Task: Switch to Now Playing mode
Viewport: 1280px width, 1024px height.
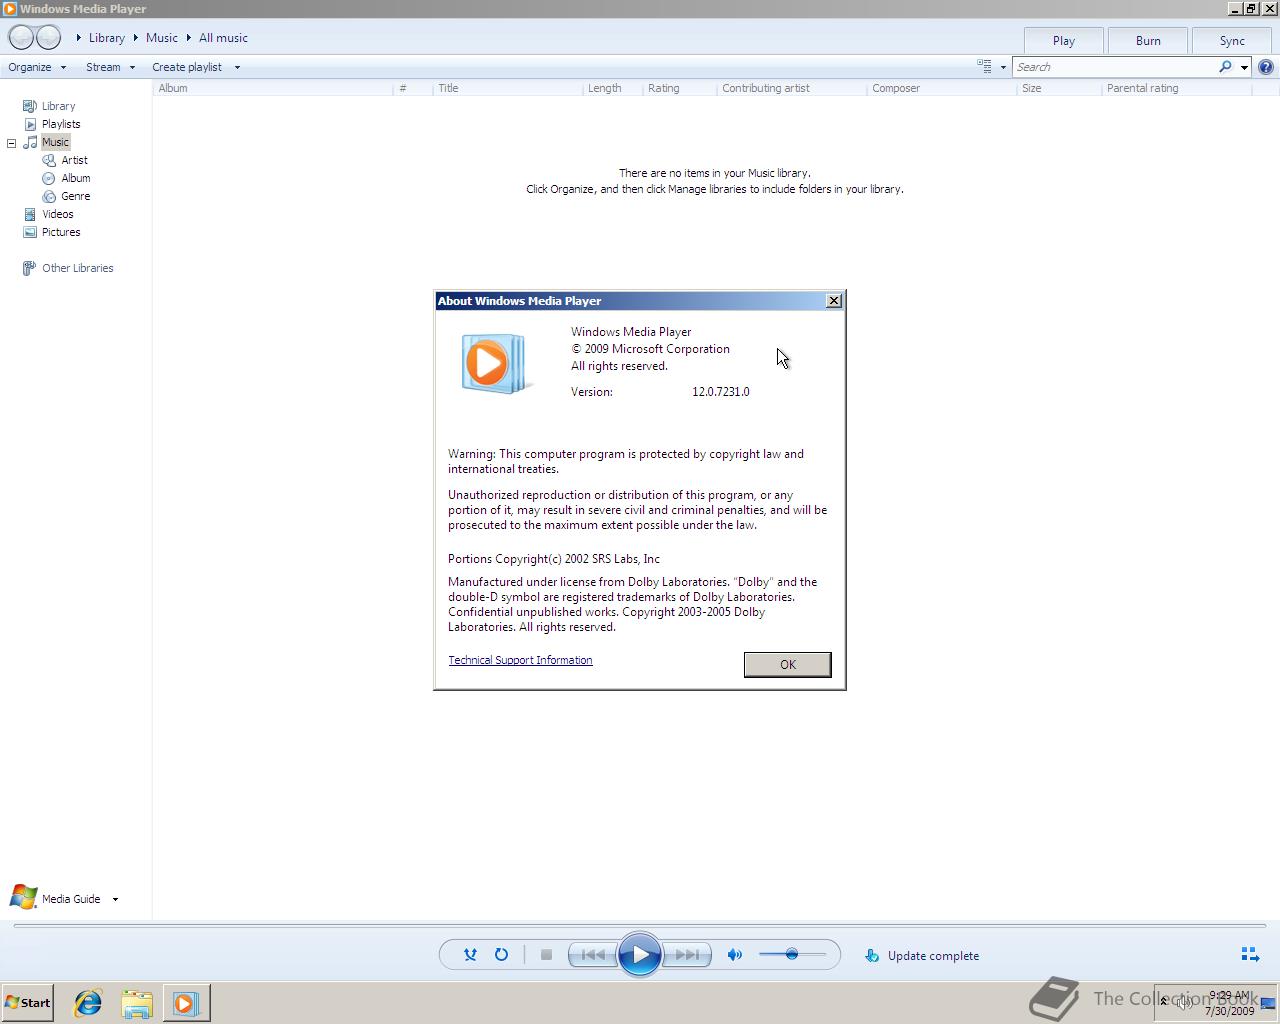Action: pos(1249,955)
